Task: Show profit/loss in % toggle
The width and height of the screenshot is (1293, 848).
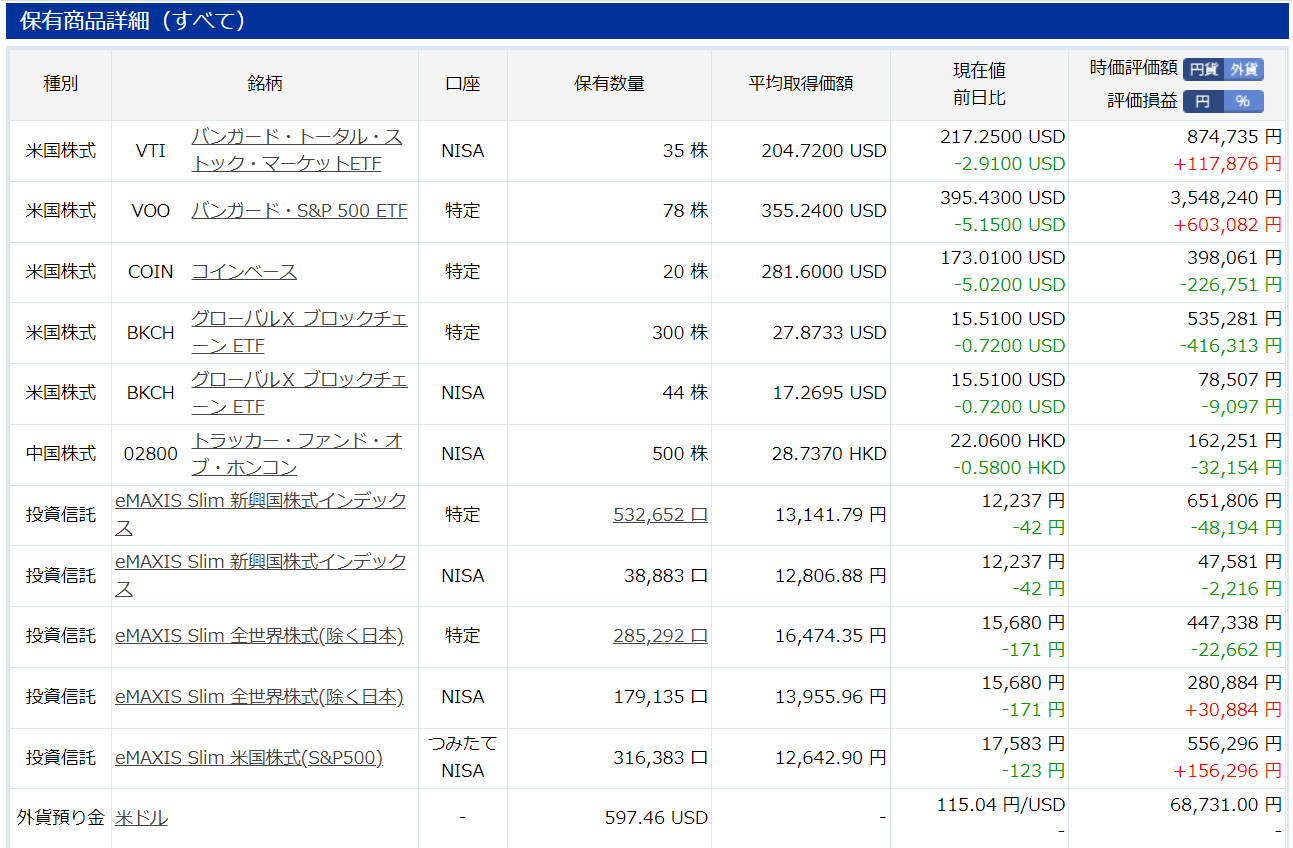Action: 1243,101
